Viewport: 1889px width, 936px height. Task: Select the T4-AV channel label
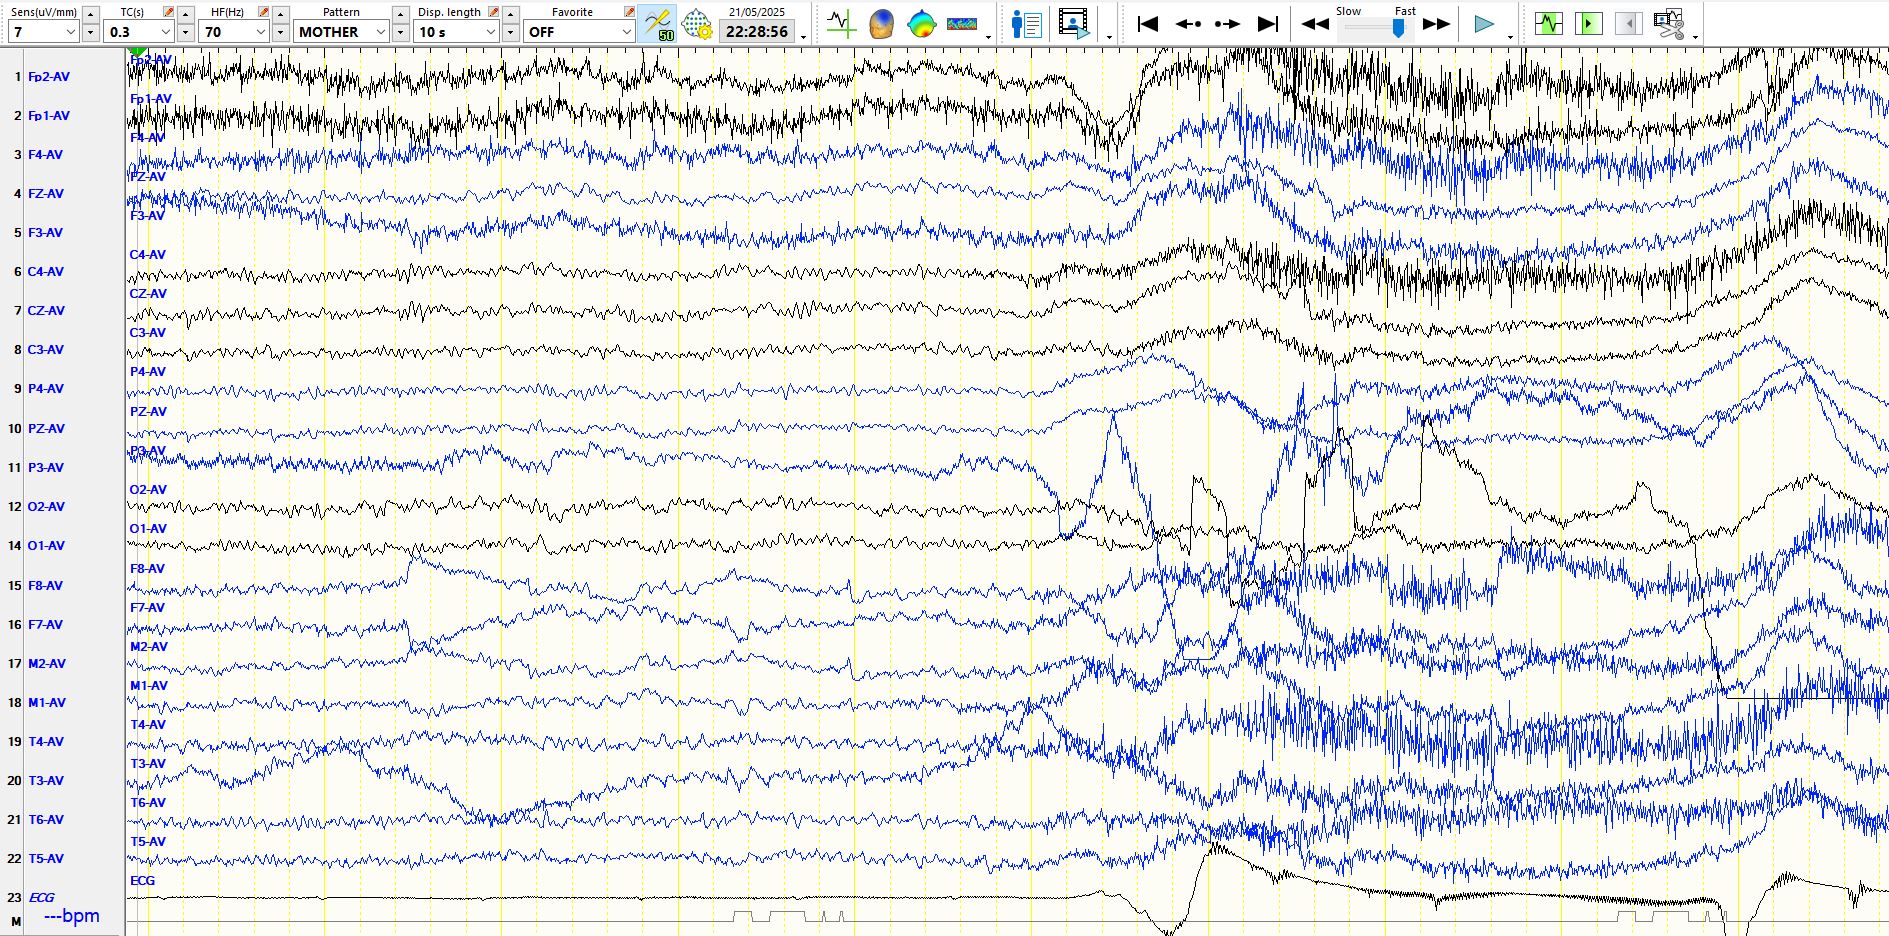46,741
